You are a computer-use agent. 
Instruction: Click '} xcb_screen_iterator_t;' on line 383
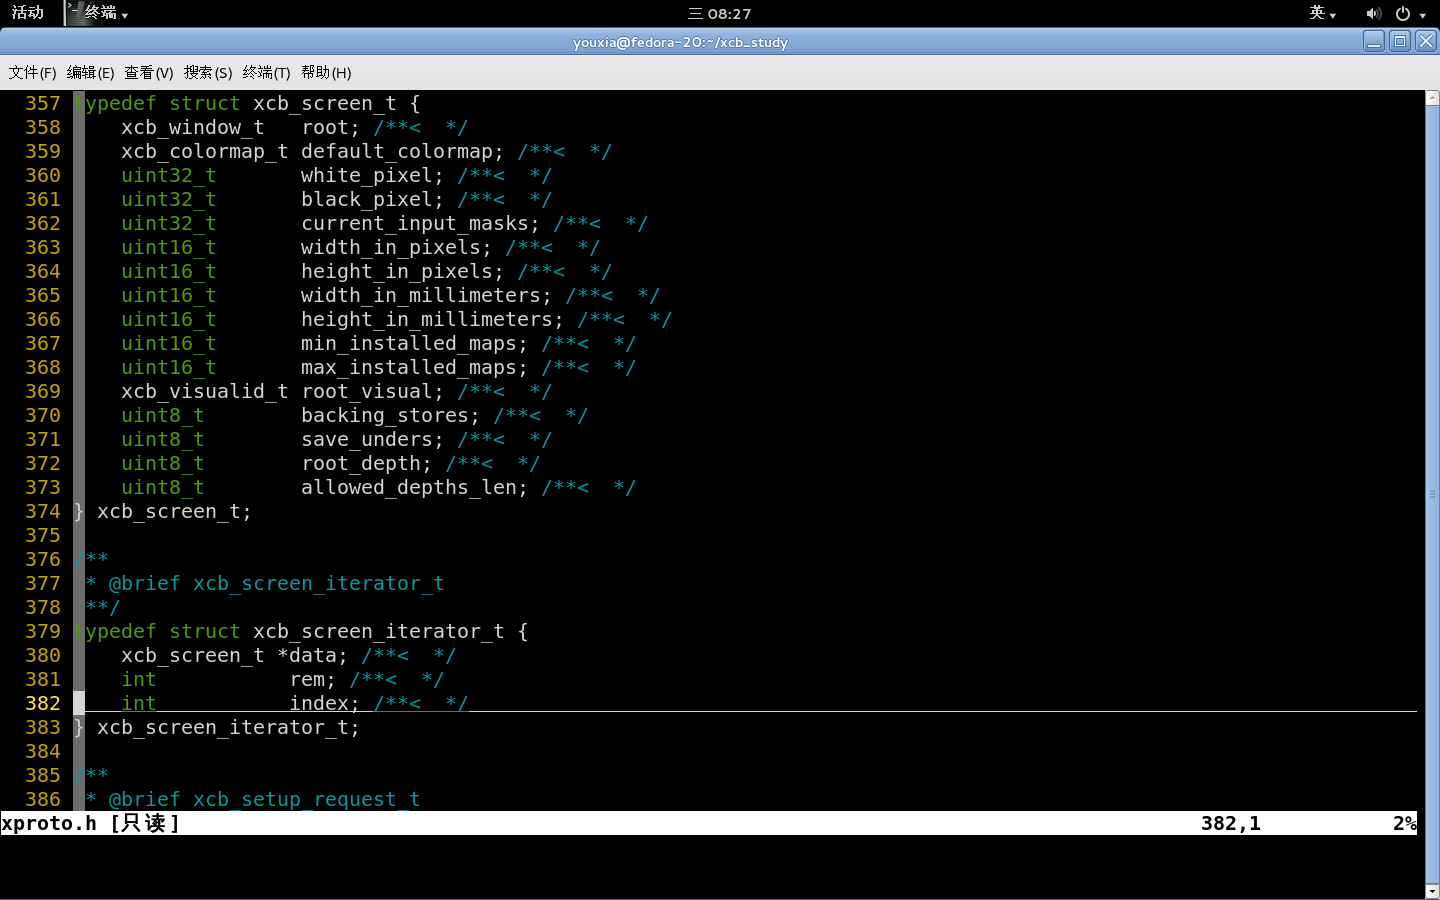coord(217,727)
